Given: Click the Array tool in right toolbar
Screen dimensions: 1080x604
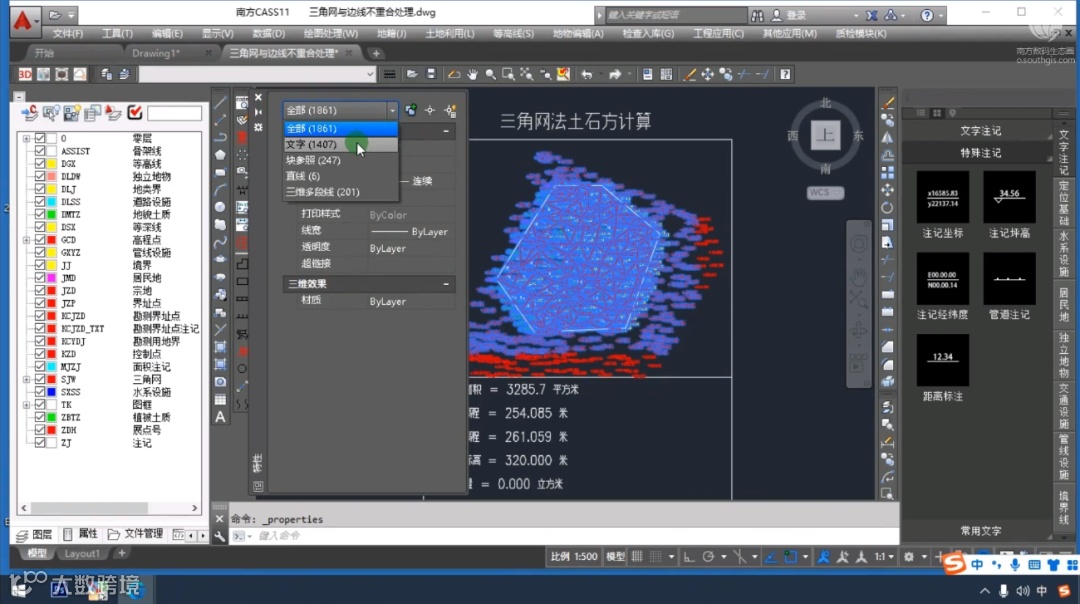Looking at the screenshot, I should [x=887, y=172].
